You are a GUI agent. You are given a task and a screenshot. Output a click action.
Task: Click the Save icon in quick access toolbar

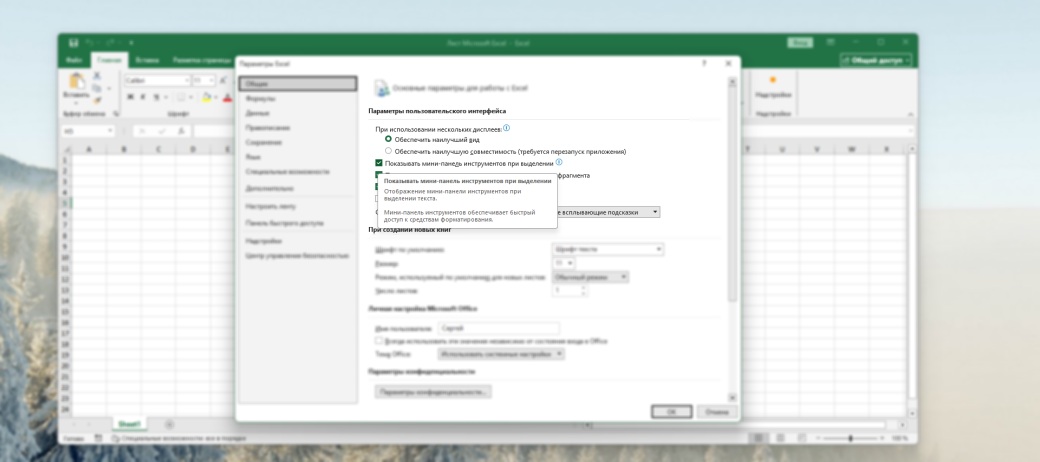(x=73, y=43)
